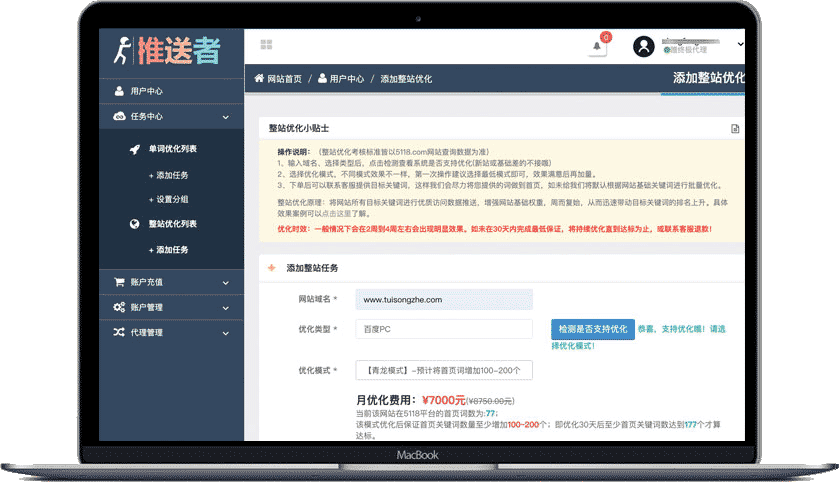
Task: Collapse the 任务中心 menu chevron
Action: pyautogui.click(x=226, y=117)
